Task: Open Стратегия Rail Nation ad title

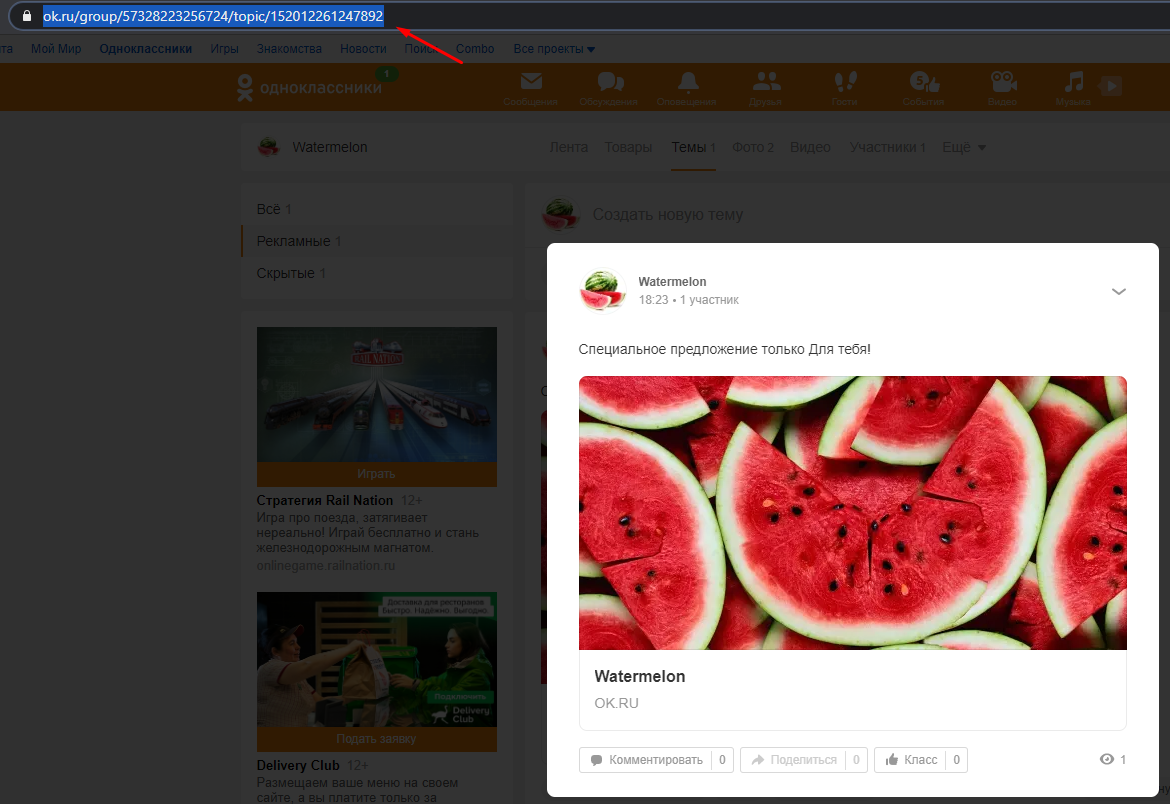Action: tap(325, 500)
